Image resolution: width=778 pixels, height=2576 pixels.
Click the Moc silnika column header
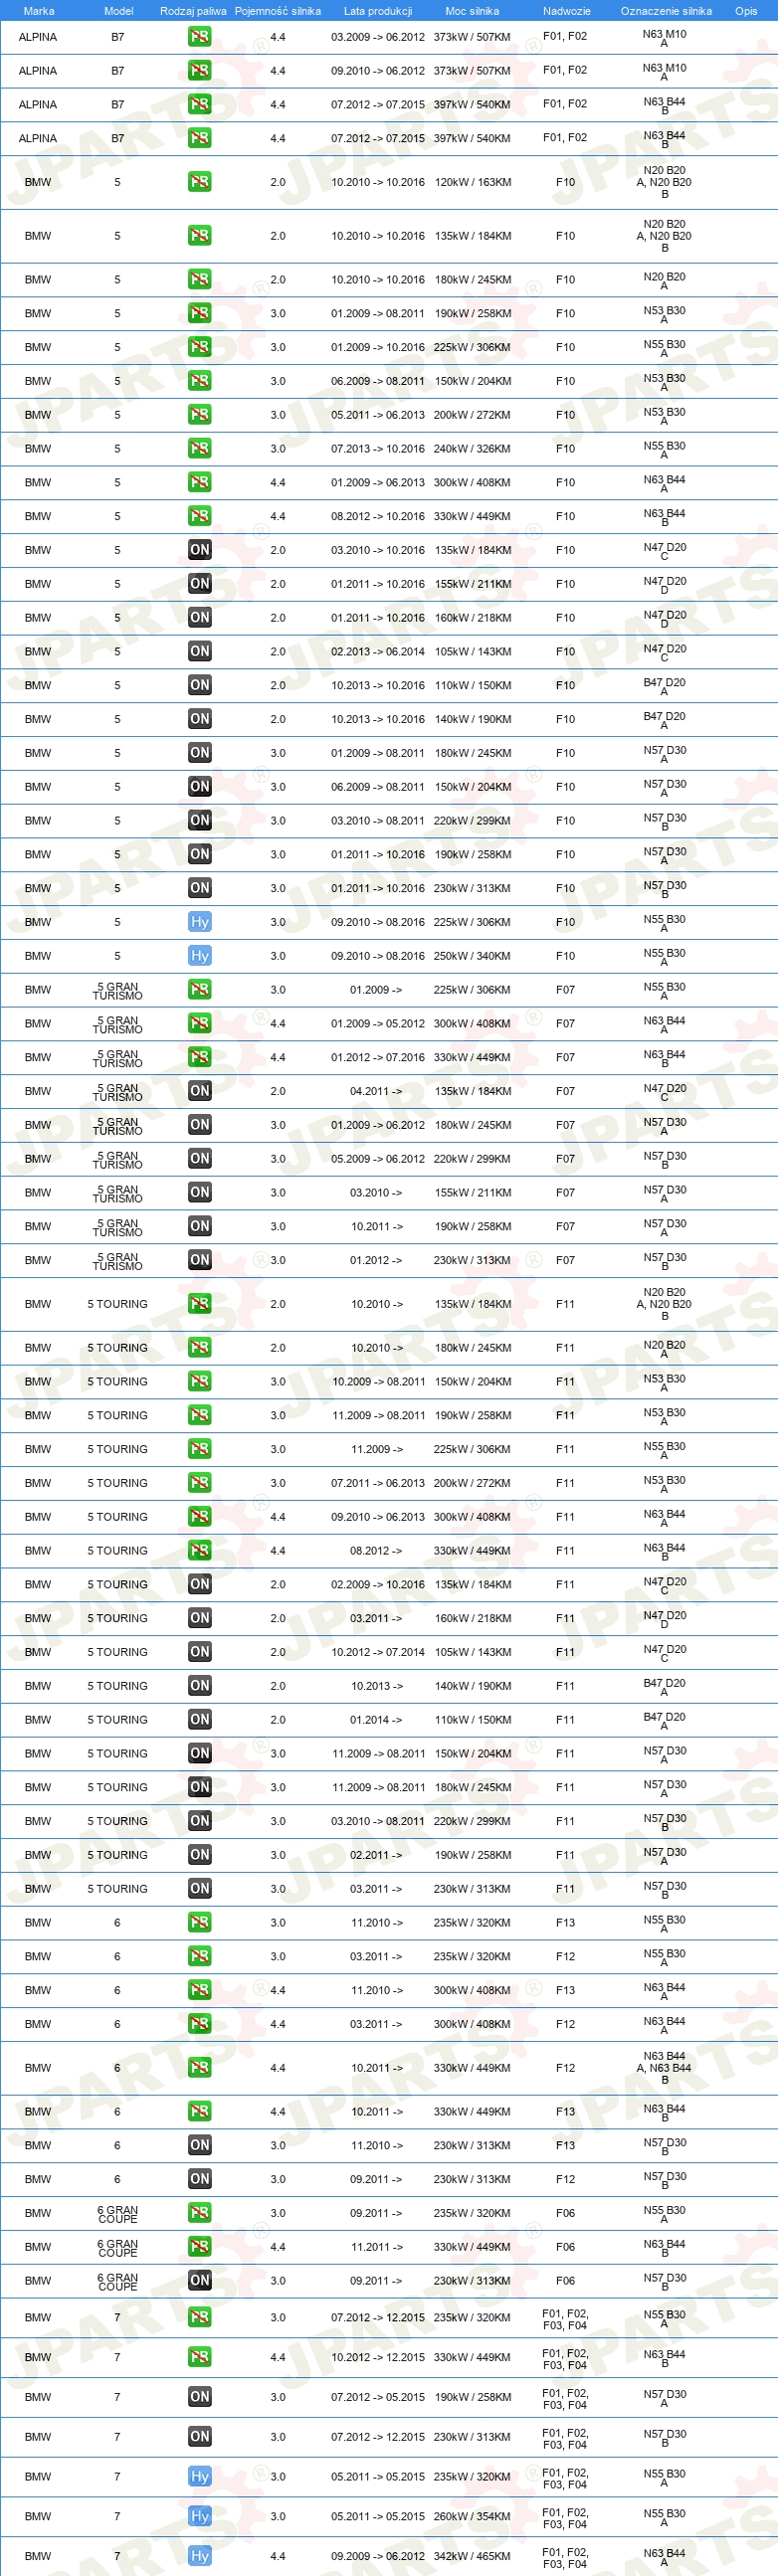click(472, 11)
